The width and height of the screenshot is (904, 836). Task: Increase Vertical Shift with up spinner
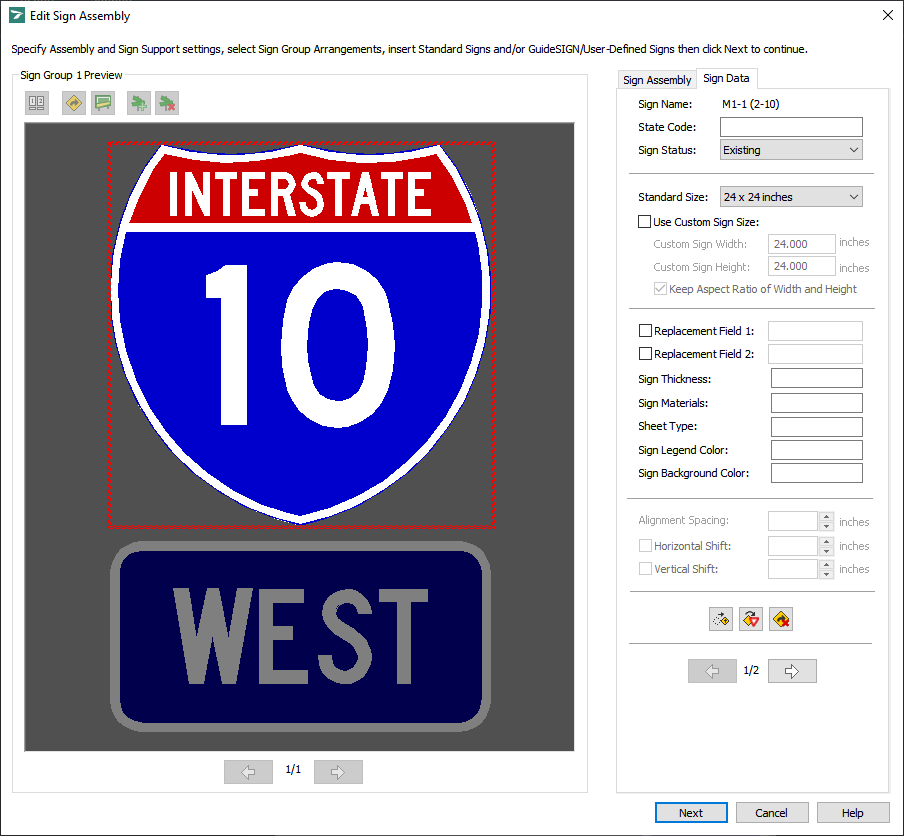(x=826, y=564)
